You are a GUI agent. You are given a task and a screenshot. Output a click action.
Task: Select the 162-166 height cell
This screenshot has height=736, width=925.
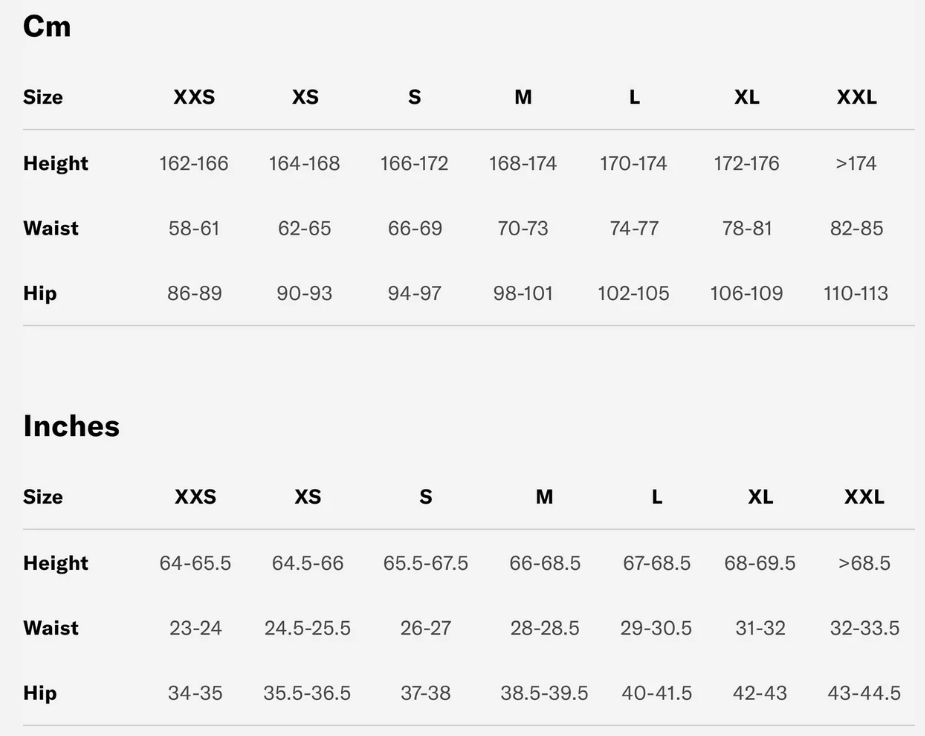(194, 164)
